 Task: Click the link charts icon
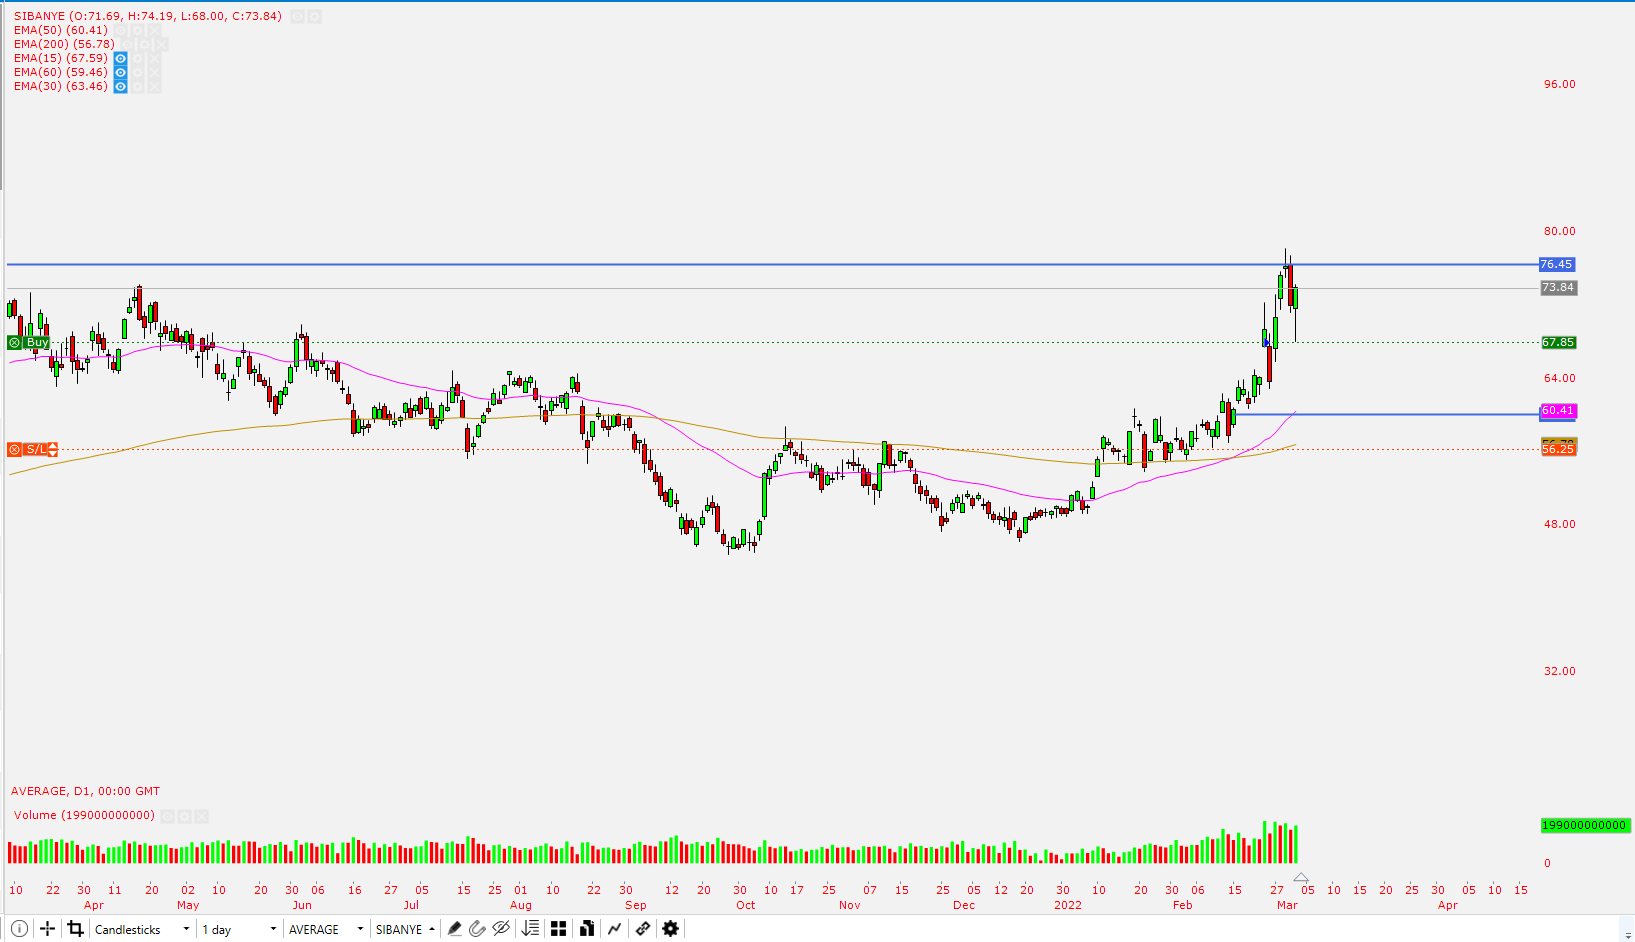click(x=643, y=929)
